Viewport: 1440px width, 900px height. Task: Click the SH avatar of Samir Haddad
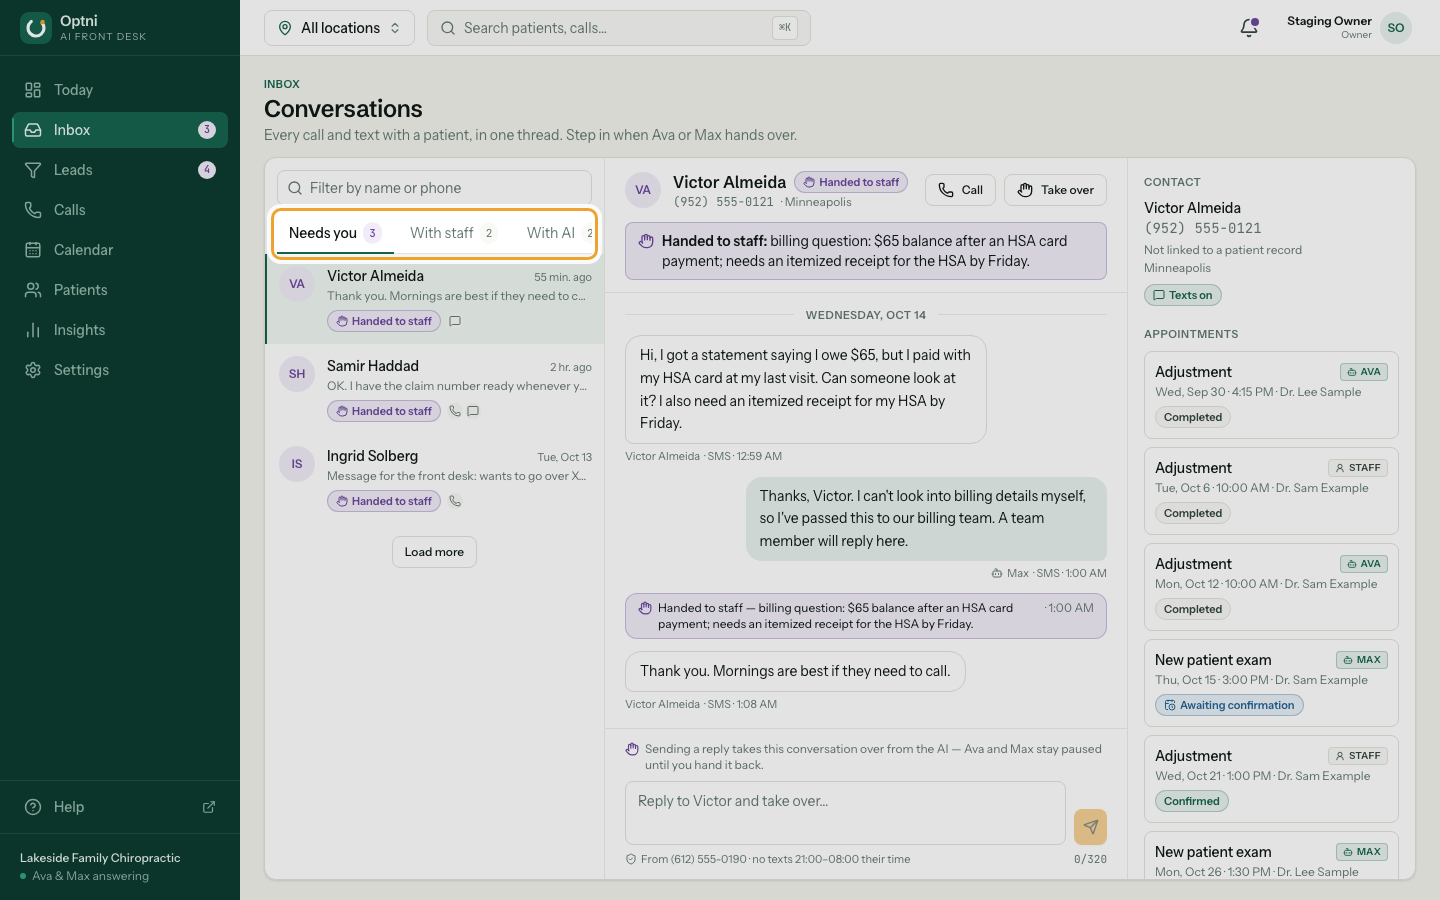[297, 374]
